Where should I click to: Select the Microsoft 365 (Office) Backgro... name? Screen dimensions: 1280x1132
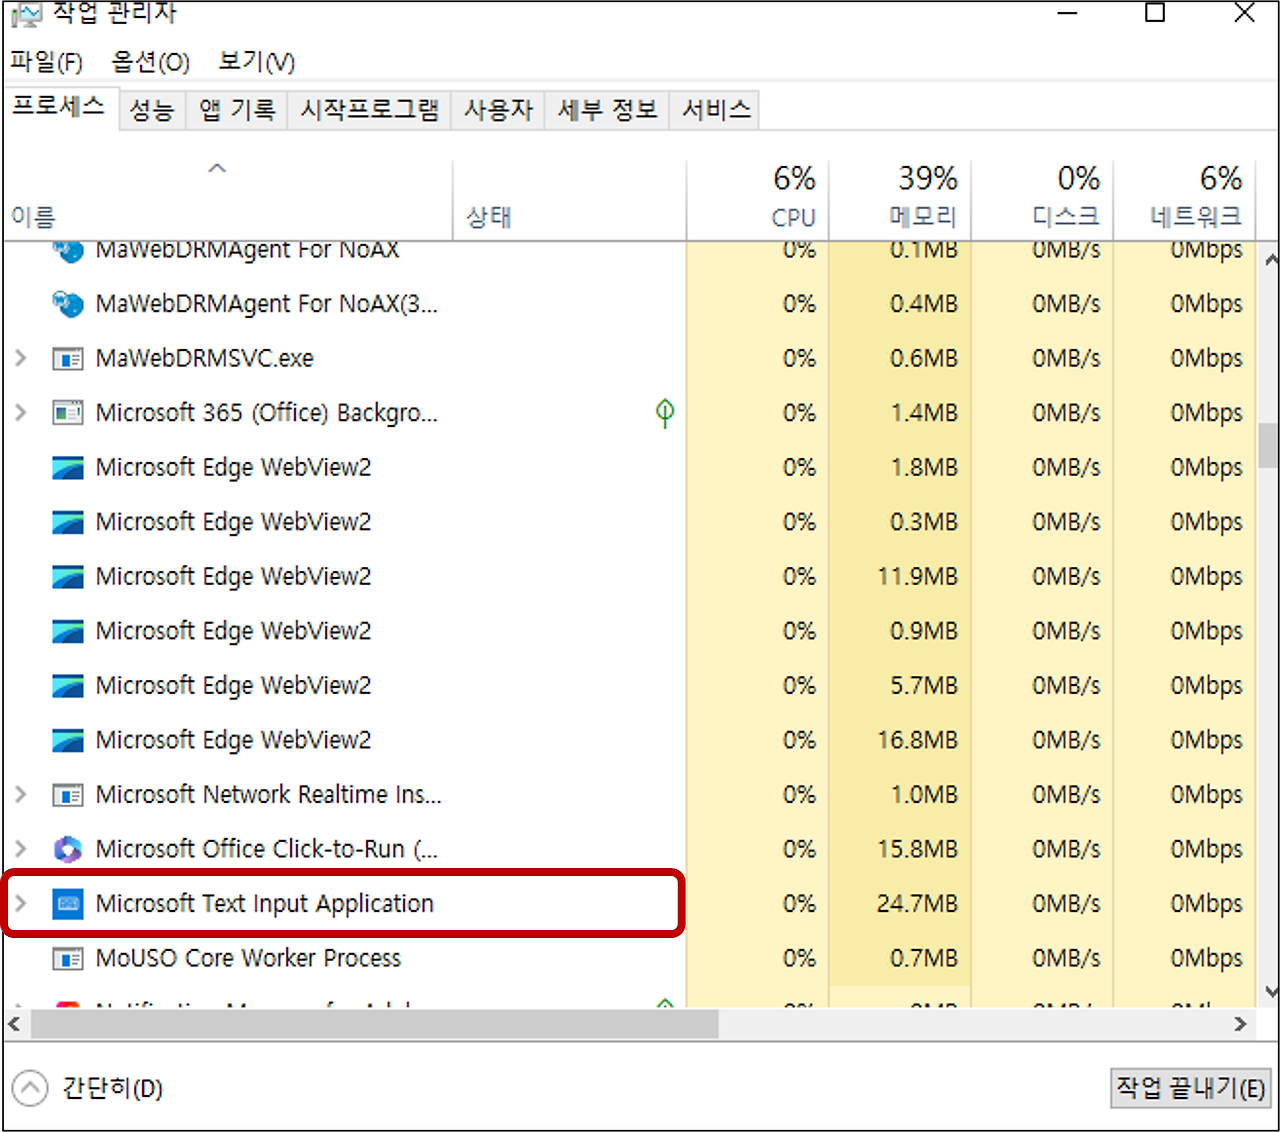266,412
